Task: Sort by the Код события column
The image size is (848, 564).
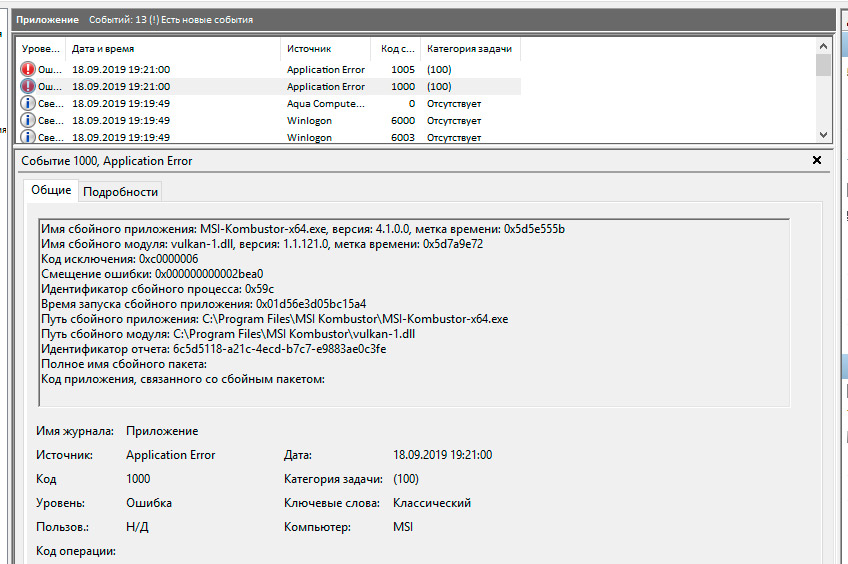Action: 396,49
